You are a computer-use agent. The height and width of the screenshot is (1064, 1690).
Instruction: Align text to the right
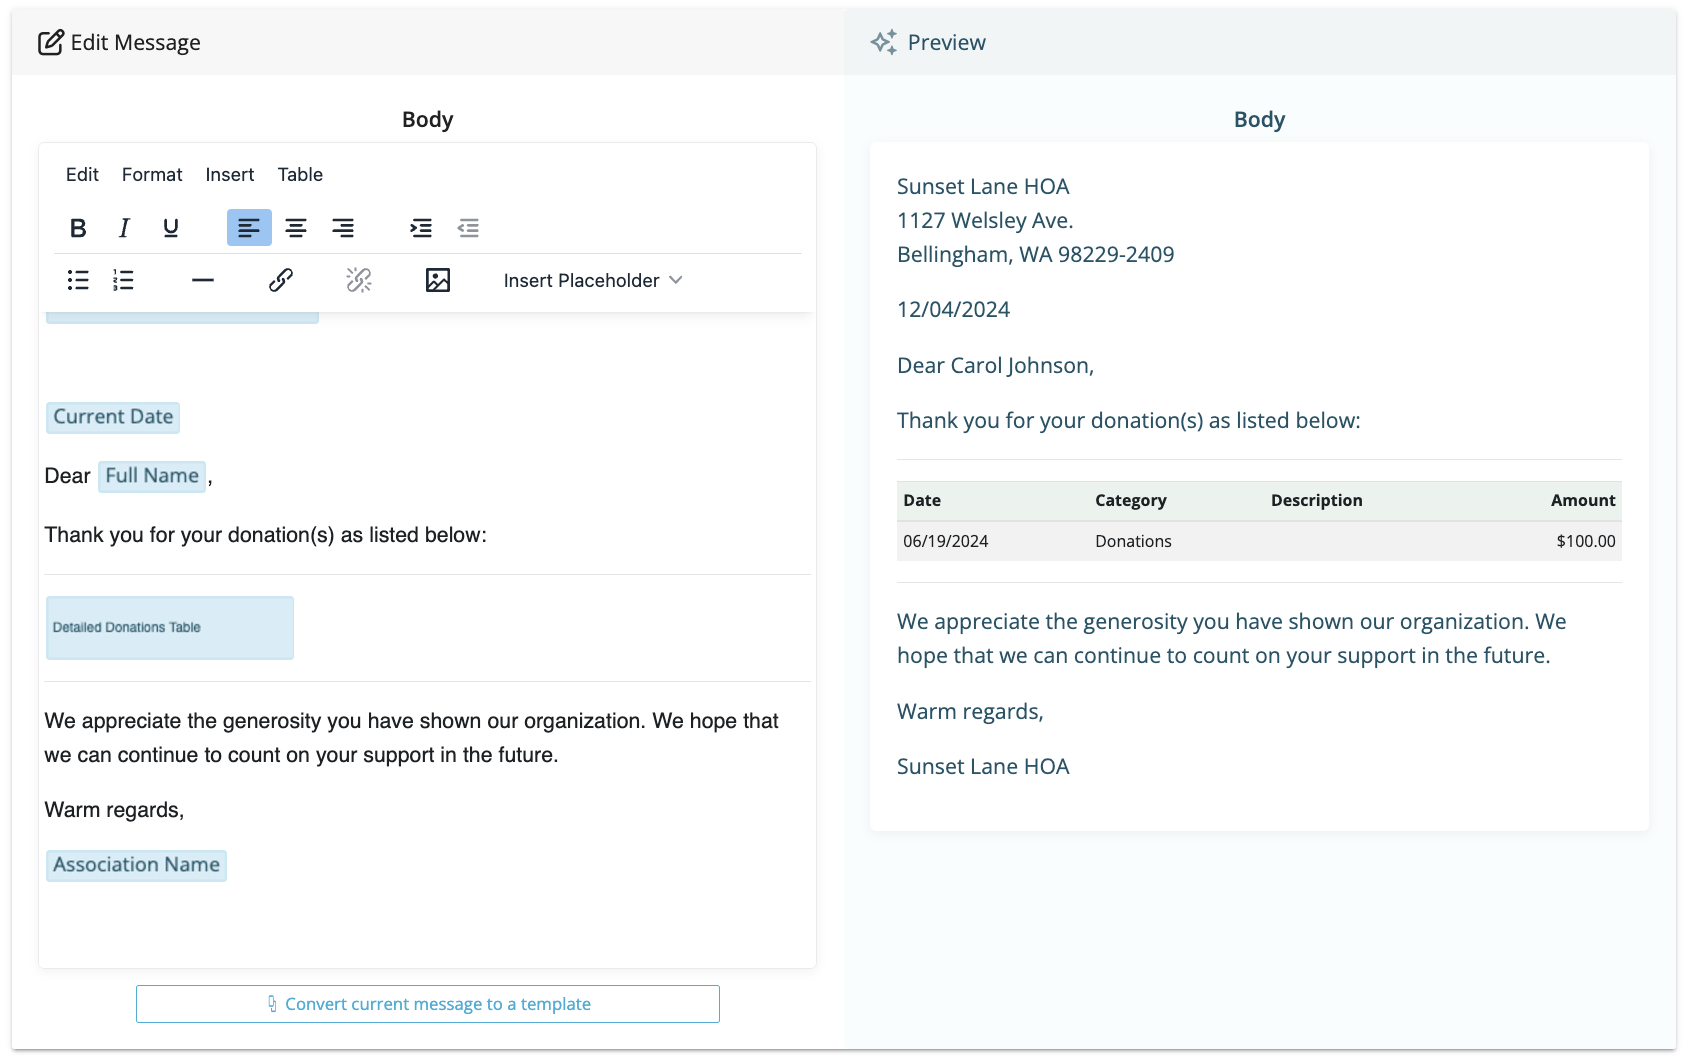(x=343, y=228)
